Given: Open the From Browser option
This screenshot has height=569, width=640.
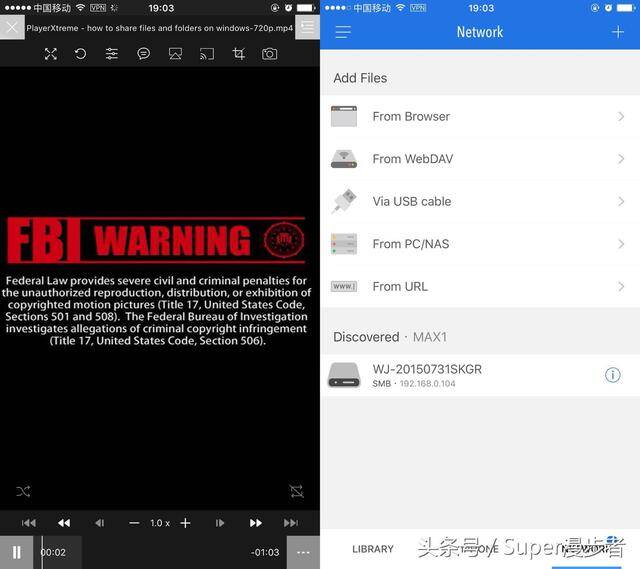Looking at the screenshot, I should pos(480,117).
